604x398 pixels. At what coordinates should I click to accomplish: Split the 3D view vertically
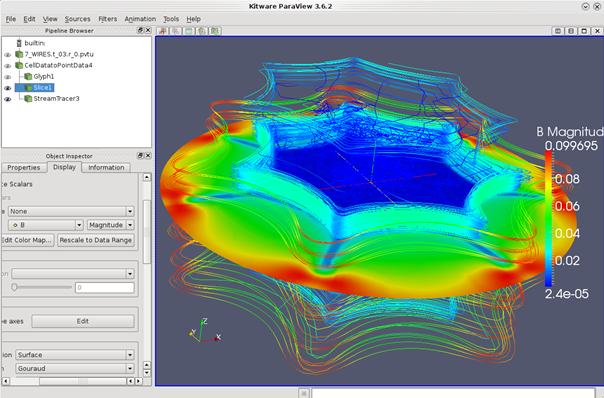[x=571, y=31]
